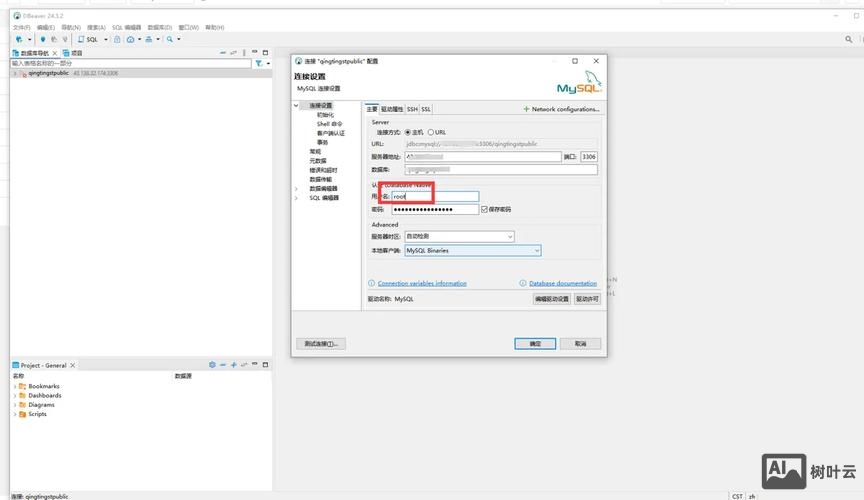Select the URL connection radio button

(x=430, y=132)
